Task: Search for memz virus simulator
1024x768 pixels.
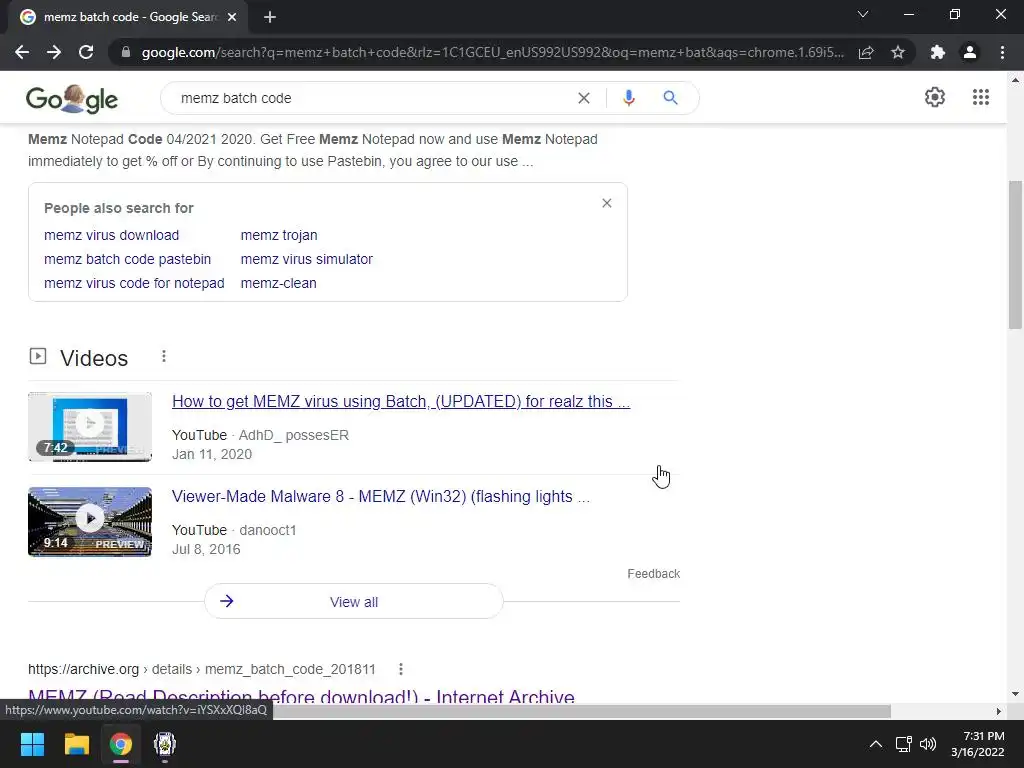Action: click(x=307, y=259)
